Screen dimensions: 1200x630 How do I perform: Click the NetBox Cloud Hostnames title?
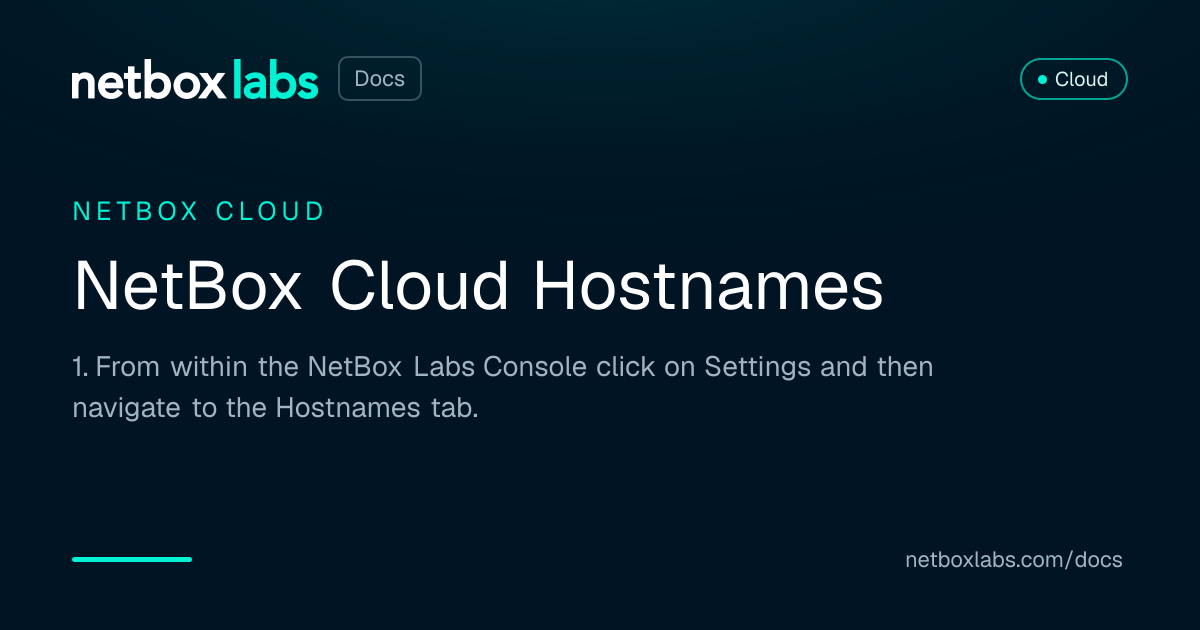478,287
